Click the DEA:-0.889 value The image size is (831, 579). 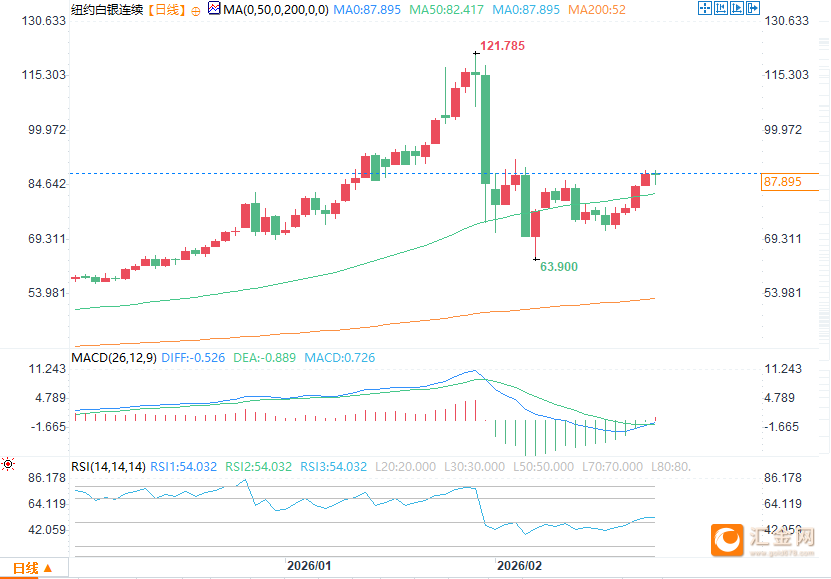(264, 358)
